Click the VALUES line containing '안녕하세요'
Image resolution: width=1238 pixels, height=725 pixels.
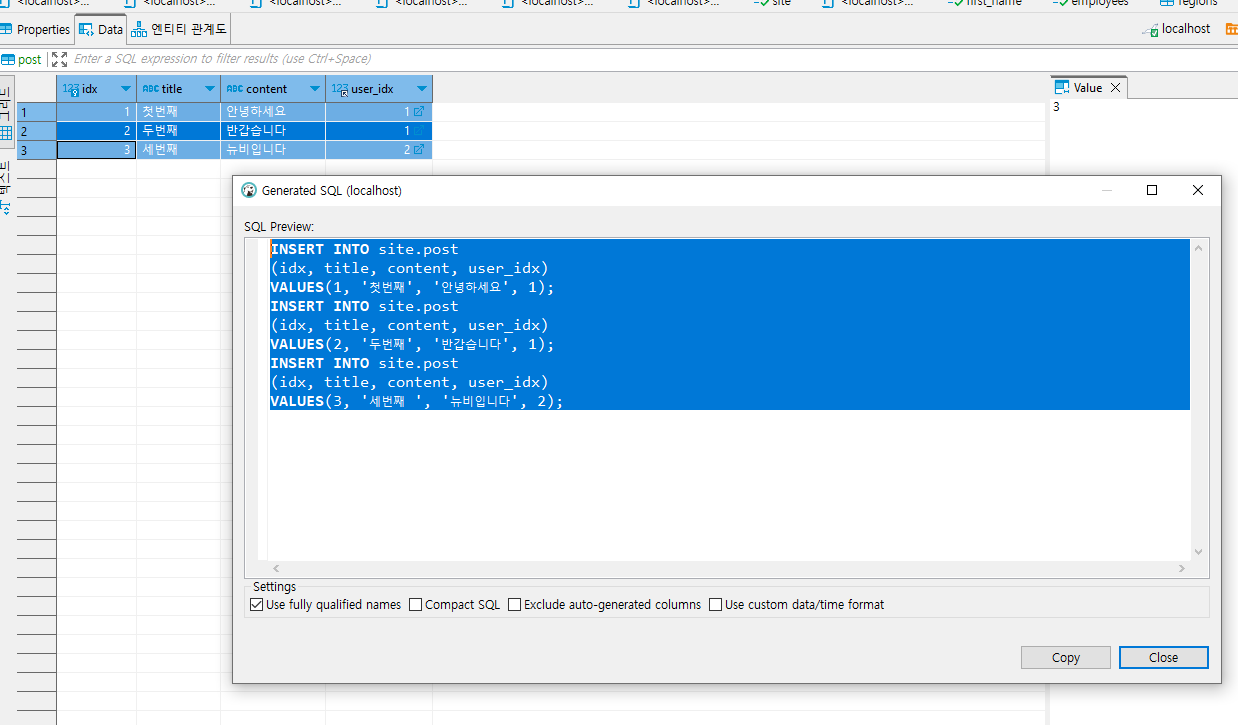click(412, 287)
